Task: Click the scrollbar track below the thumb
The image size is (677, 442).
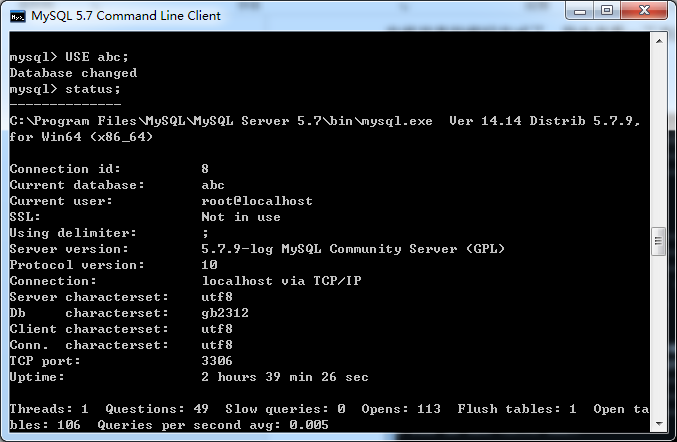Action: click(x=659, y=336)
